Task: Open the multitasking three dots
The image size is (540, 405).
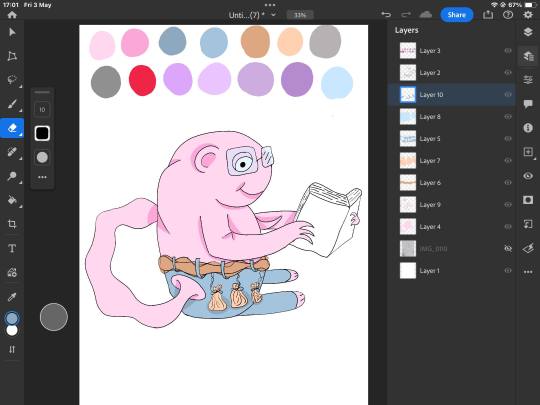Action: point(270,5)
